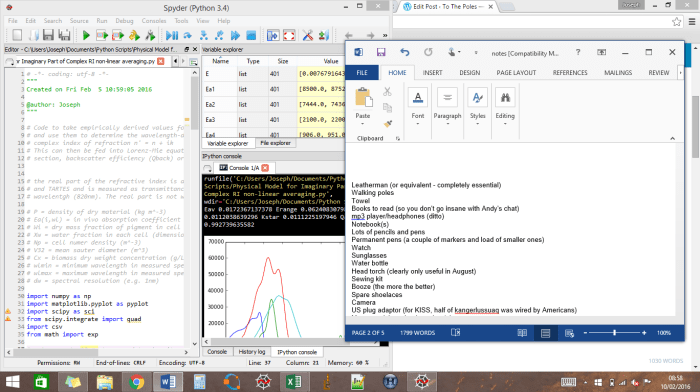700x392 pixels.
Task: Expand the Editing group dropdown
Action: point(505,124)
